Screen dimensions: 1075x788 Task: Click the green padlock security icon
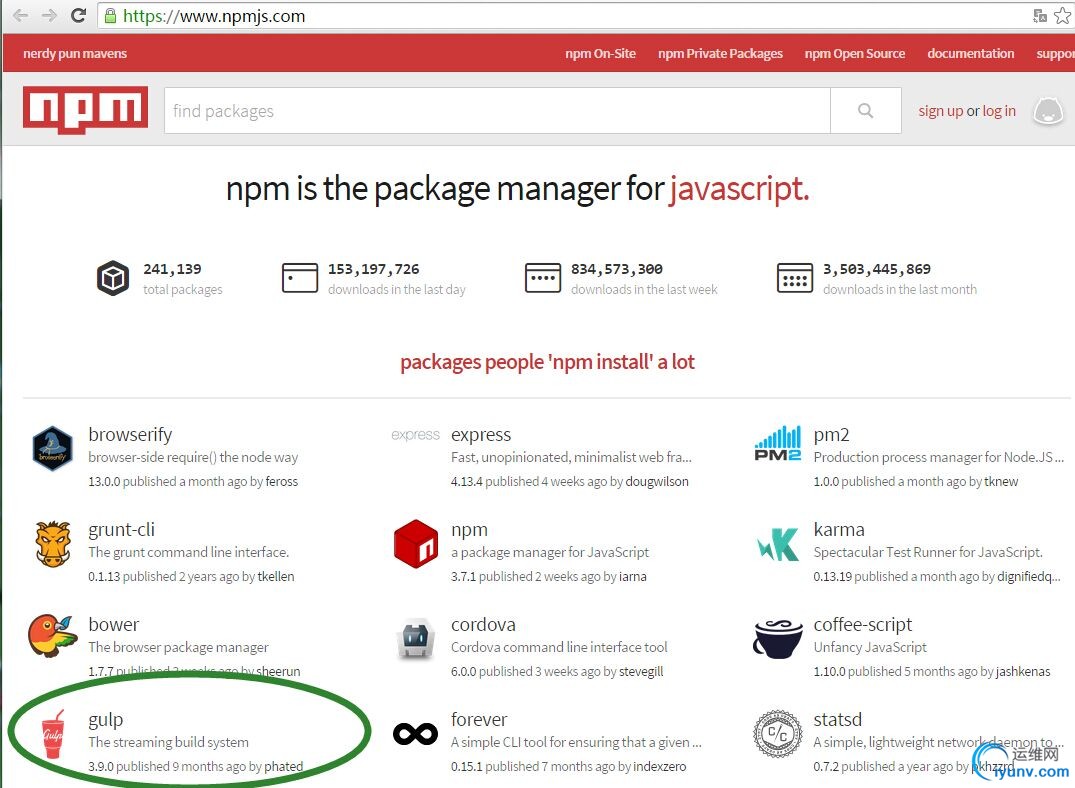coord(110,16)
